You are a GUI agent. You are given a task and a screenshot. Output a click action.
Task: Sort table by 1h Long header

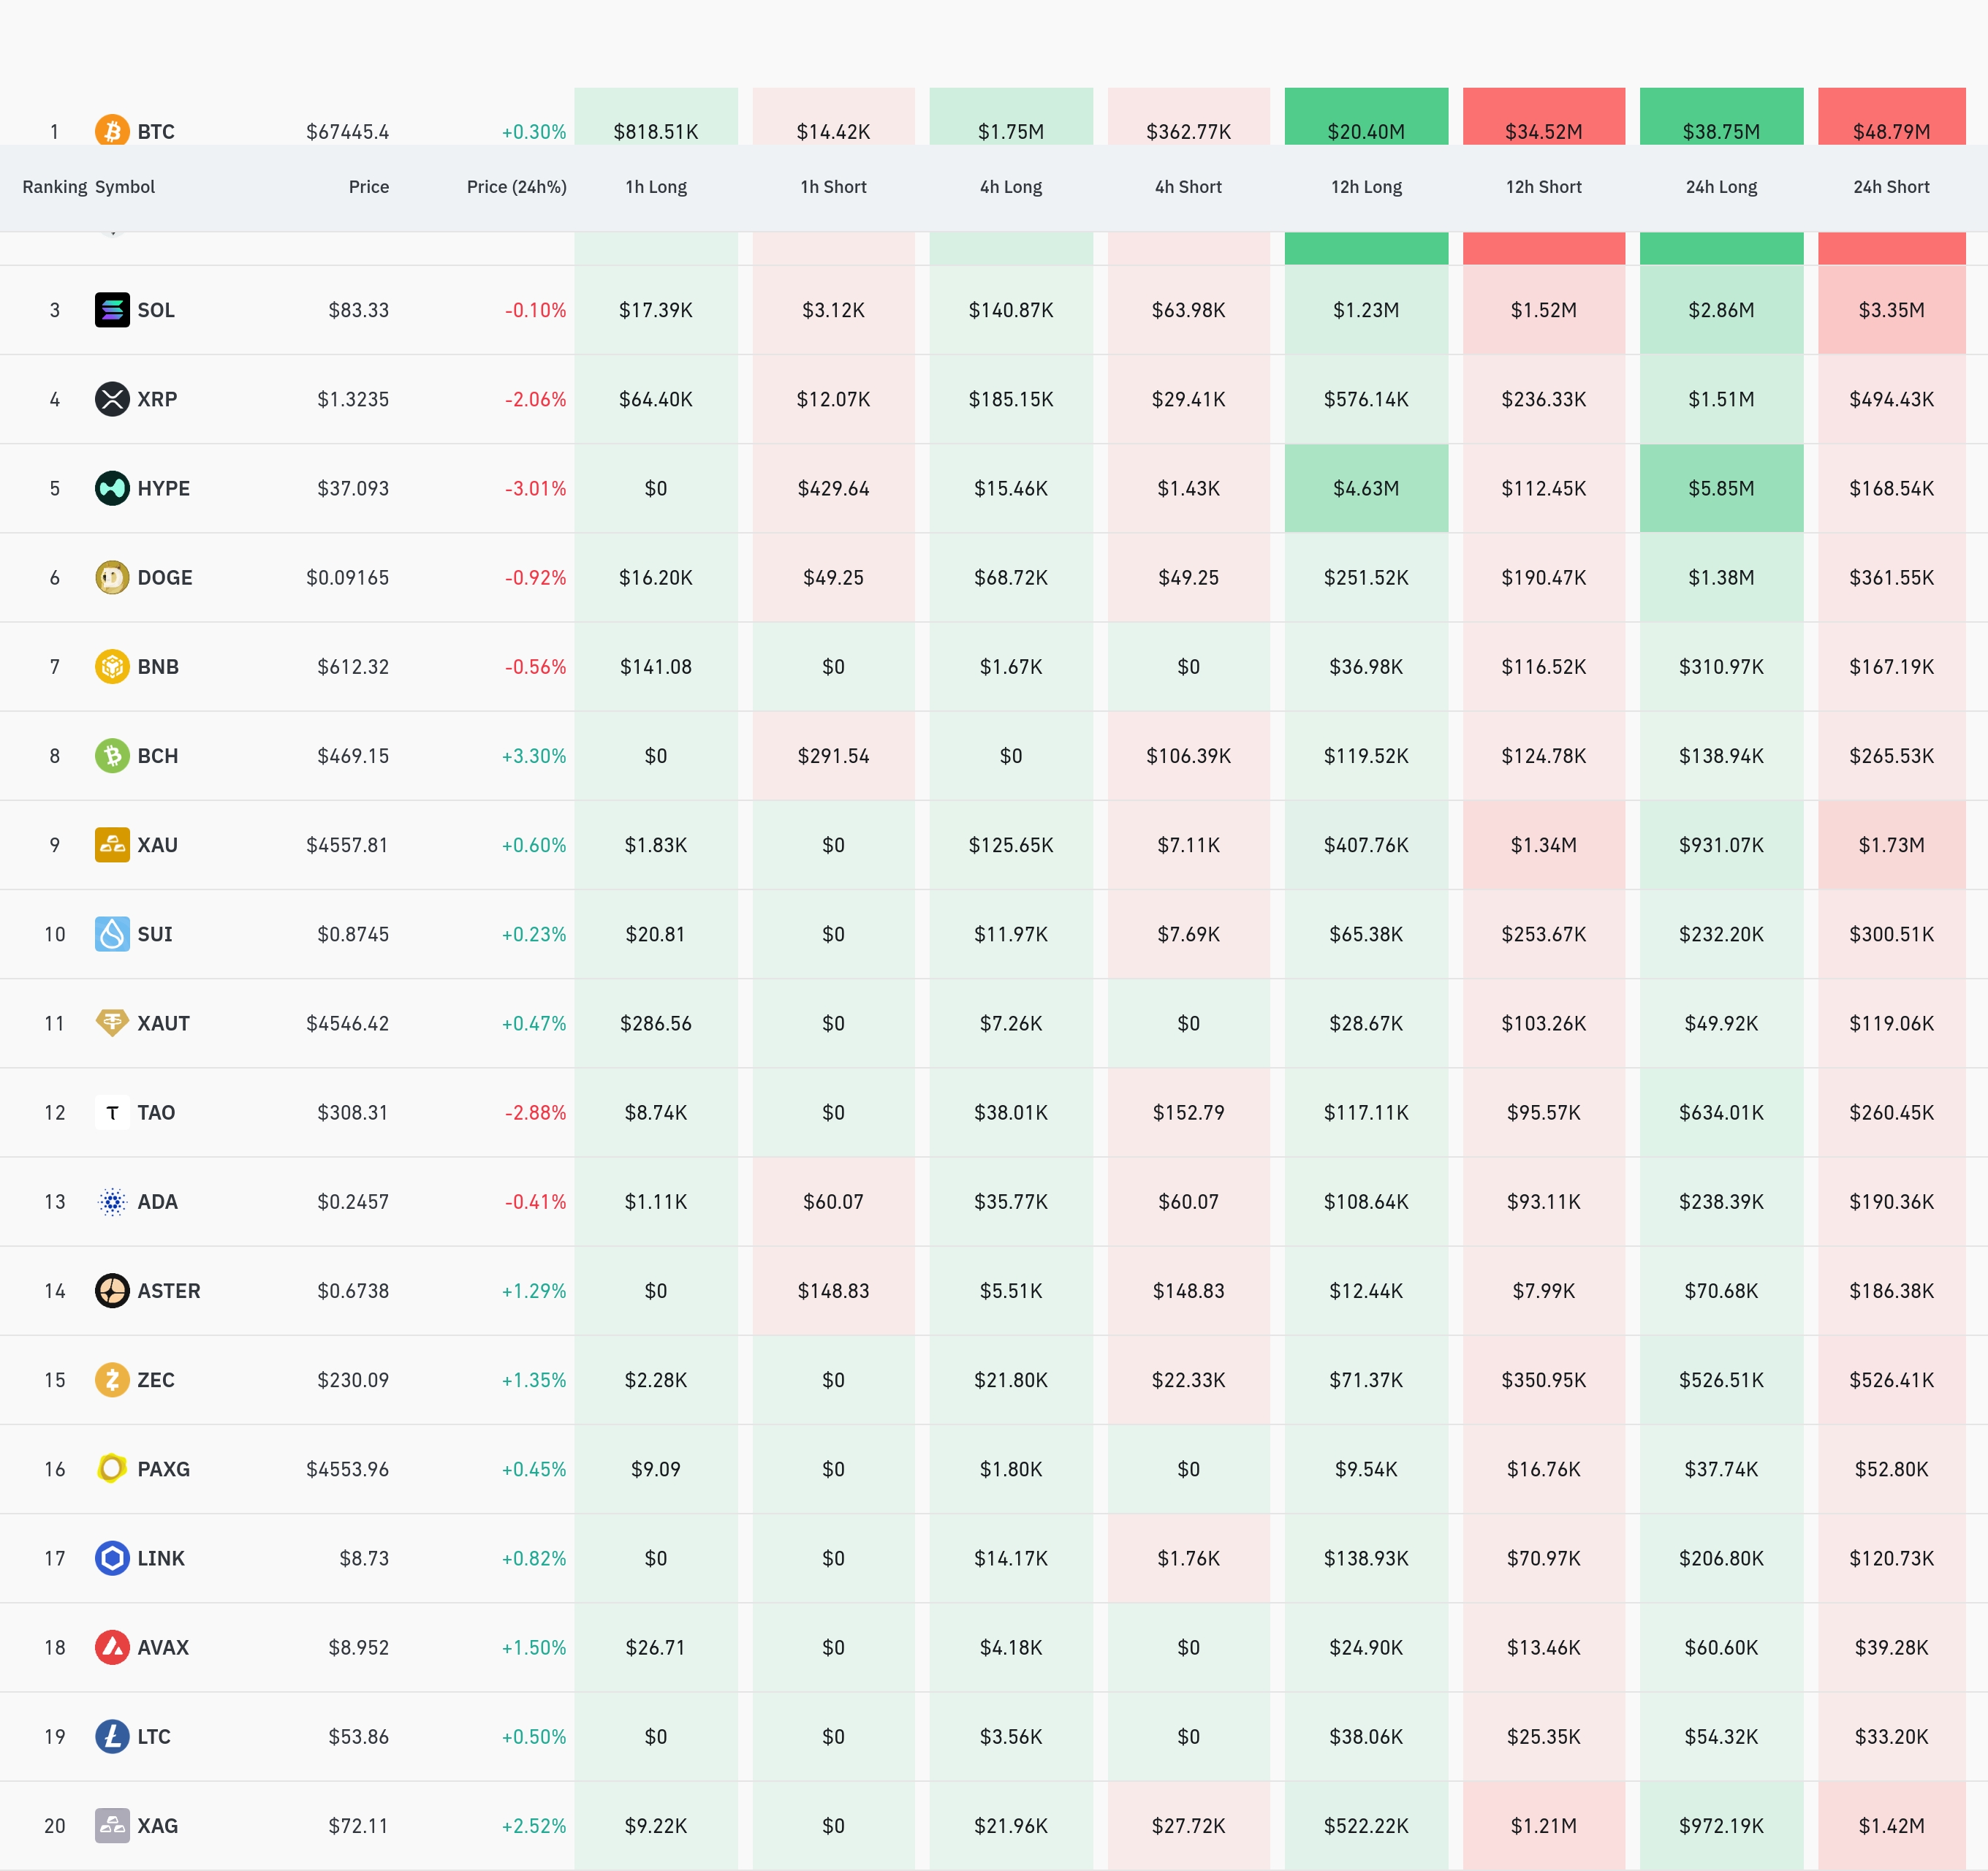(656, 187)
